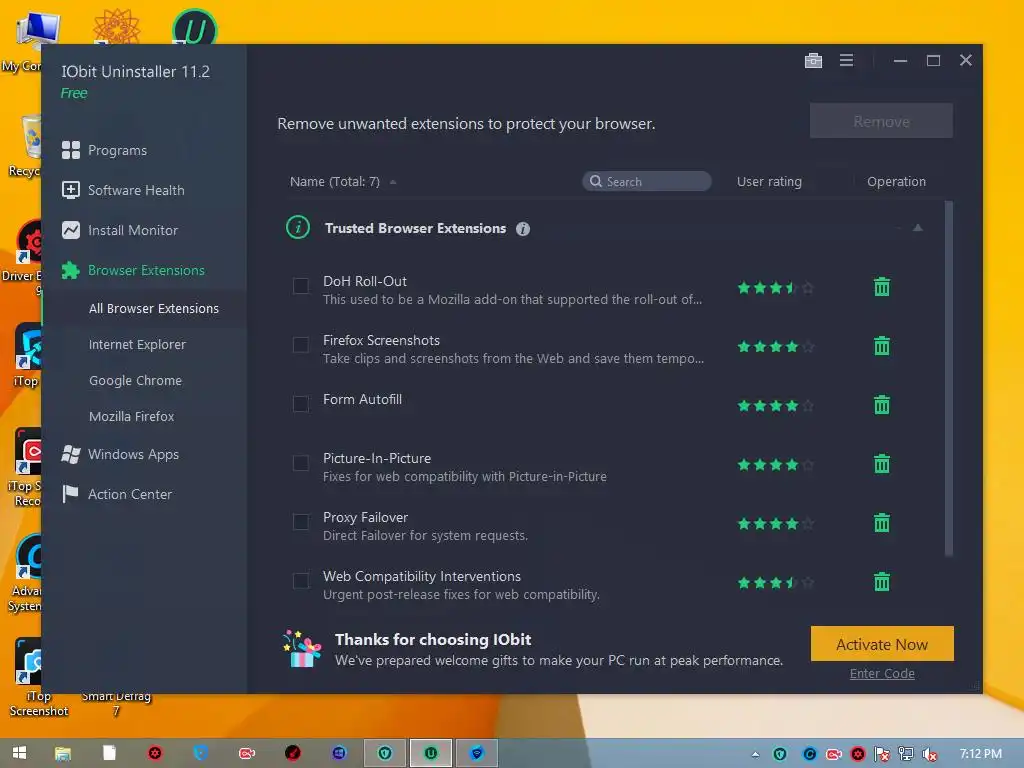Click the Free edition label
Screen dimensions: 1024x768
(74, 93)
